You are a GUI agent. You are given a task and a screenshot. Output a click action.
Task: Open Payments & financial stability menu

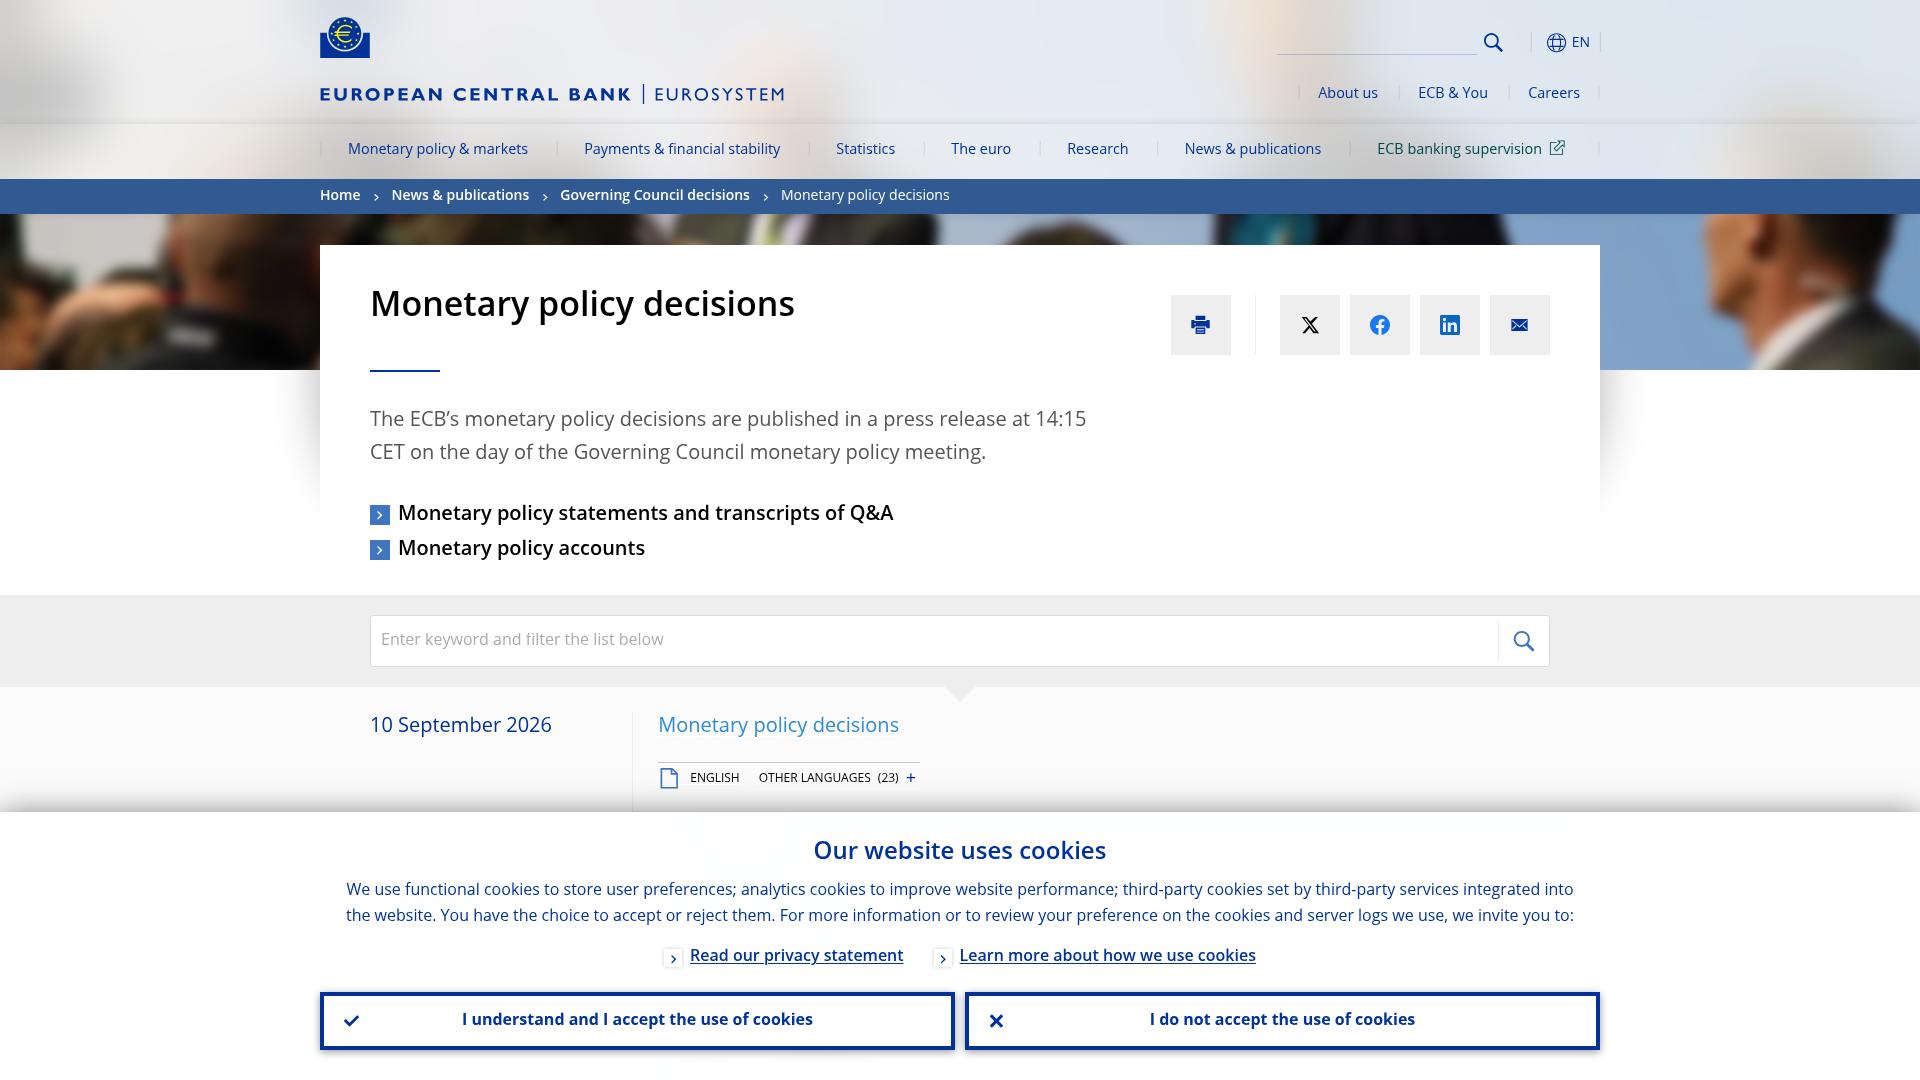pos(682,149)
